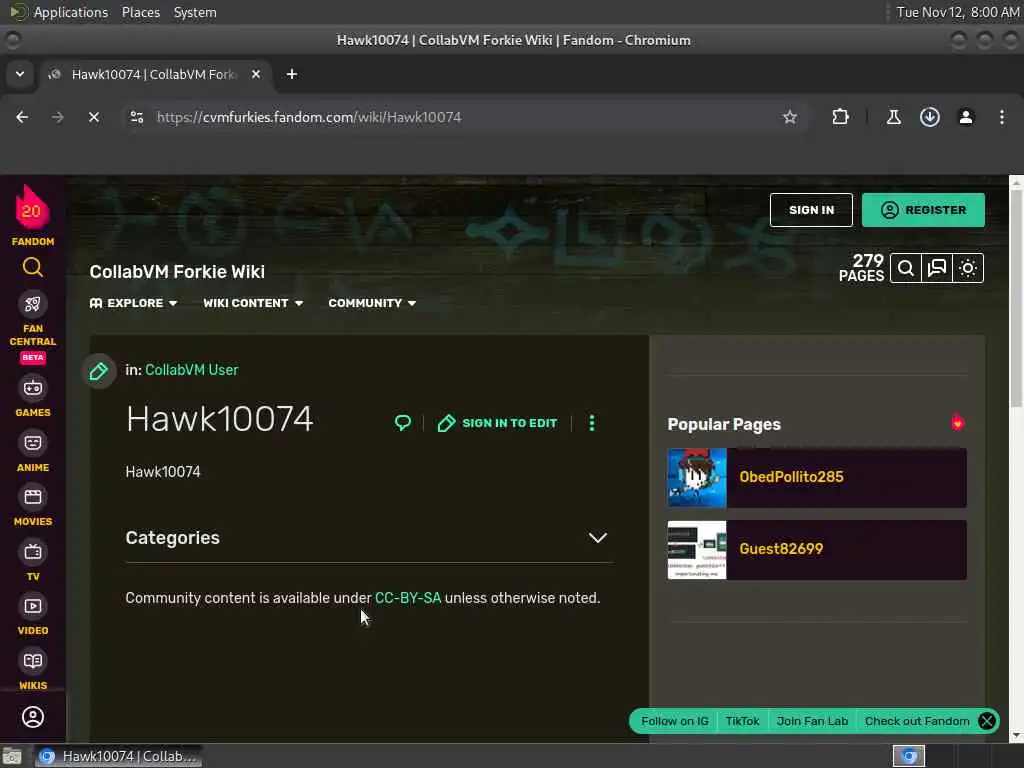Click the user profile icon in sidebar

33,717
